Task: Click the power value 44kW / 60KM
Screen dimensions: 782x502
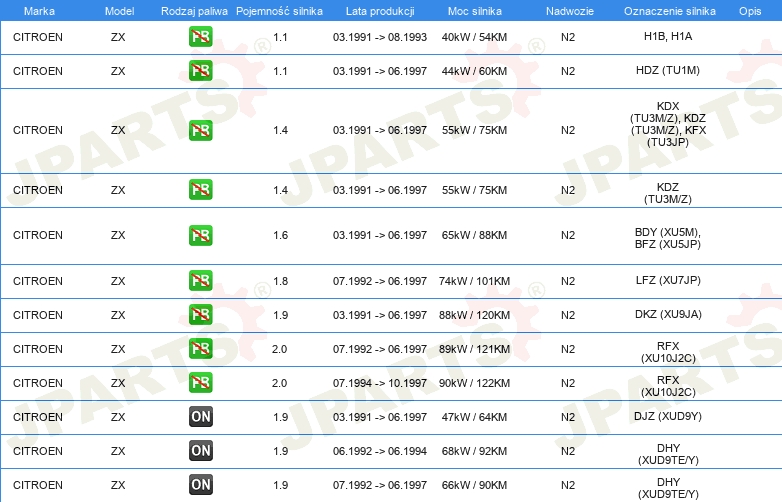Action: pos(474,71)
